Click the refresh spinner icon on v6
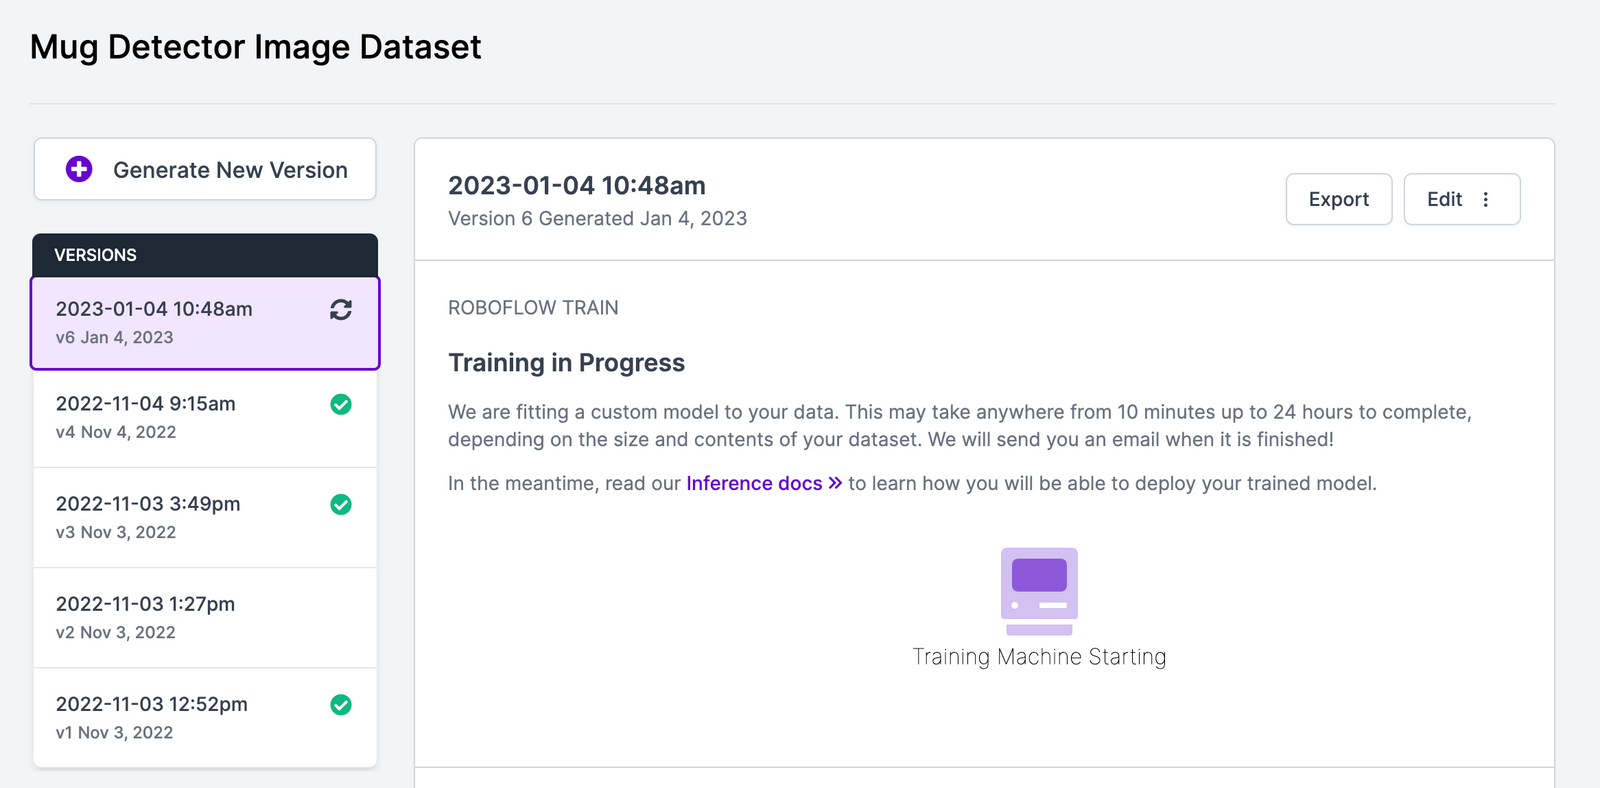1600x788 pixels. pyautogui.click(x=341, y=310)
